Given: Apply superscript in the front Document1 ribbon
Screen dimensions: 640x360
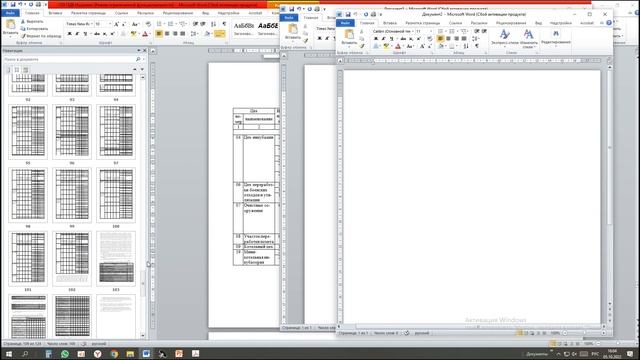Looking at the screenshot, I should coord(418,39).
